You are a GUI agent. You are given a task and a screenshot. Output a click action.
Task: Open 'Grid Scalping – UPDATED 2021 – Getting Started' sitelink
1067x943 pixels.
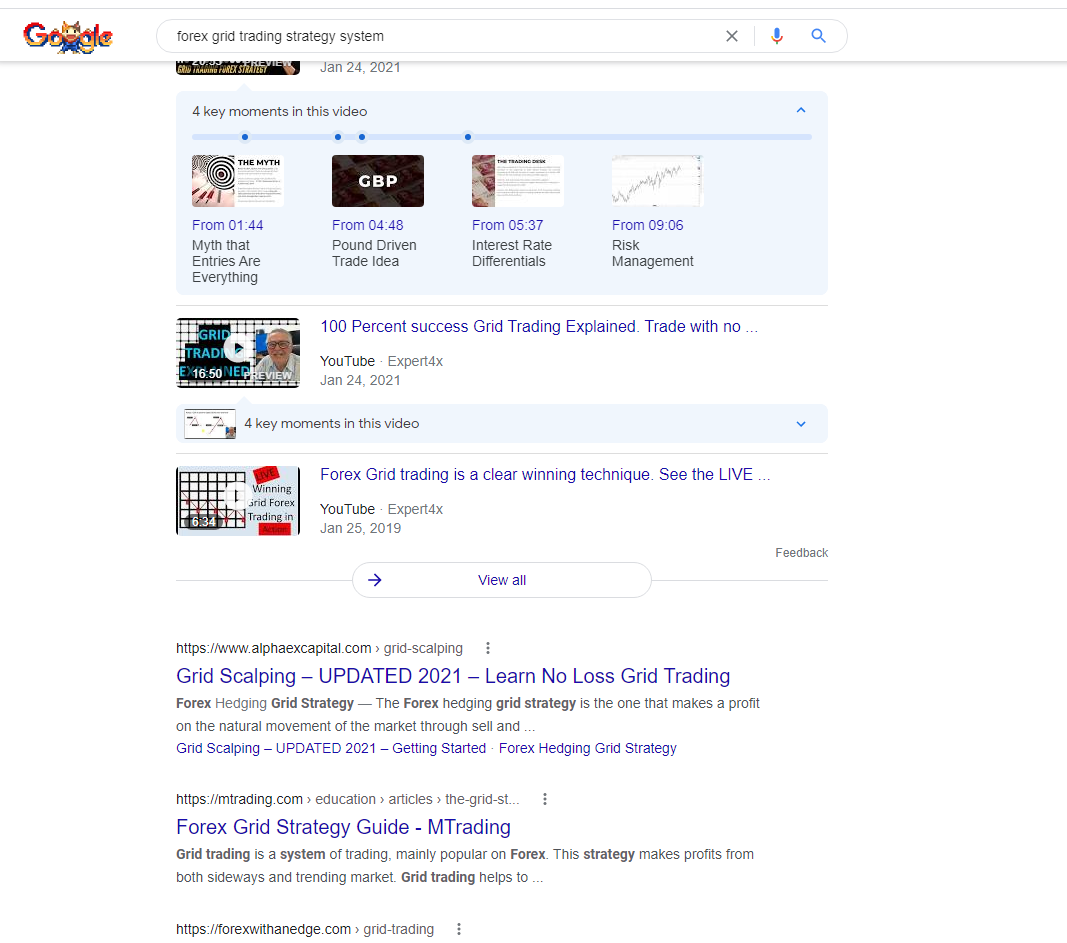[331, 748]
